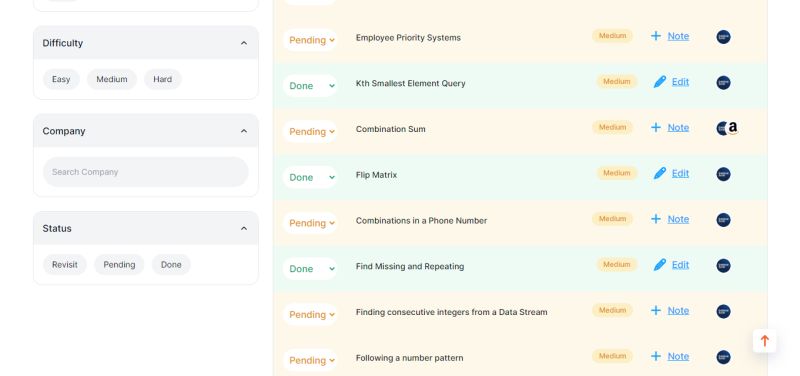Toggle the Done status filter chip

pos(171,265)
